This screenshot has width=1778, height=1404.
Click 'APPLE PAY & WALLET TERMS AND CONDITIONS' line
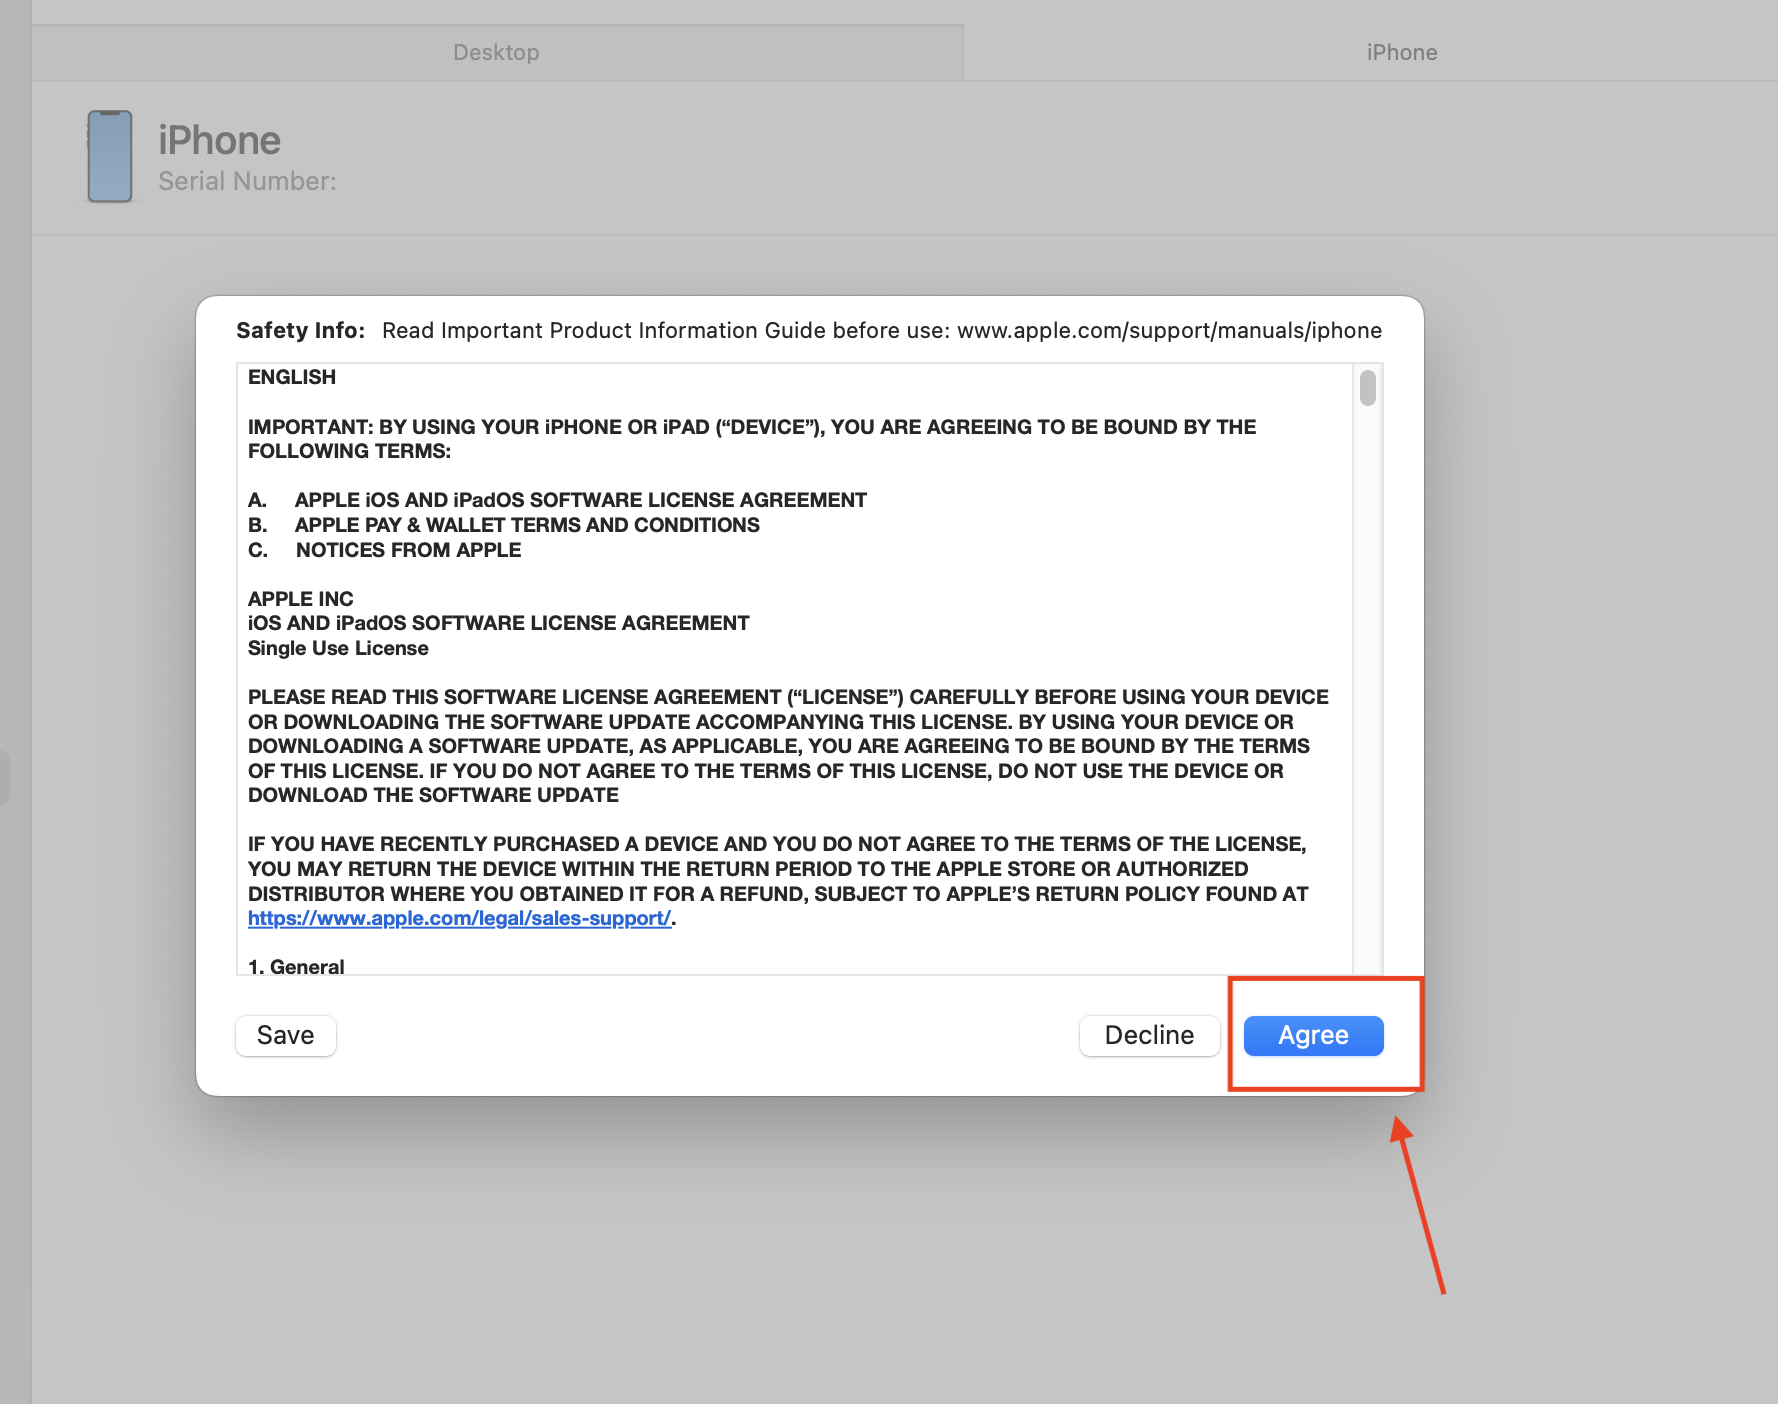pos(527,525)
